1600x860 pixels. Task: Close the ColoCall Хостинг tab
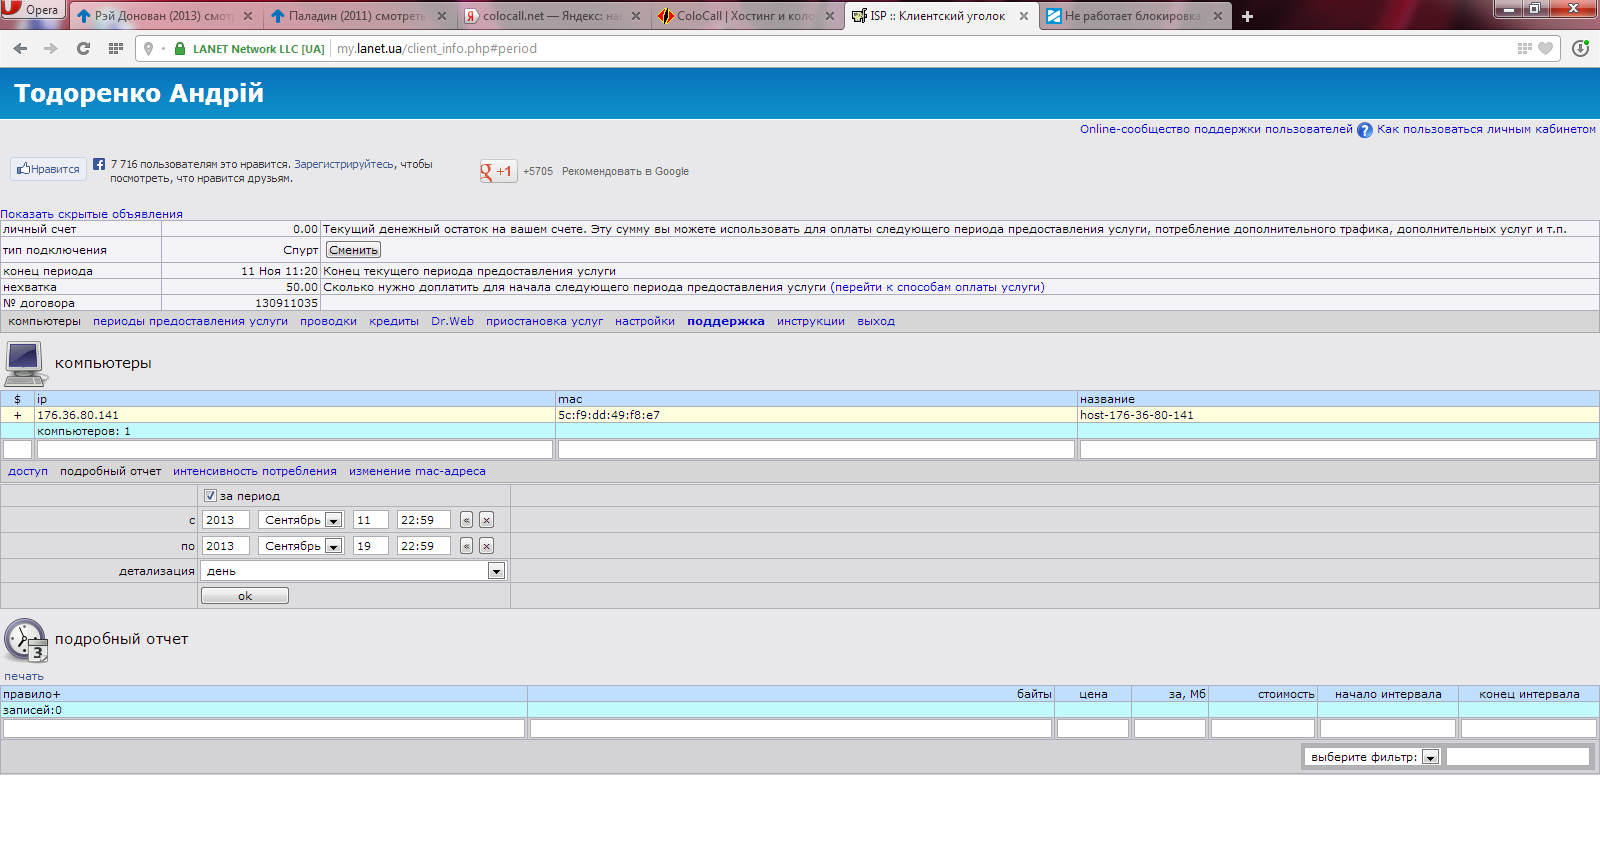pos(830,16)
